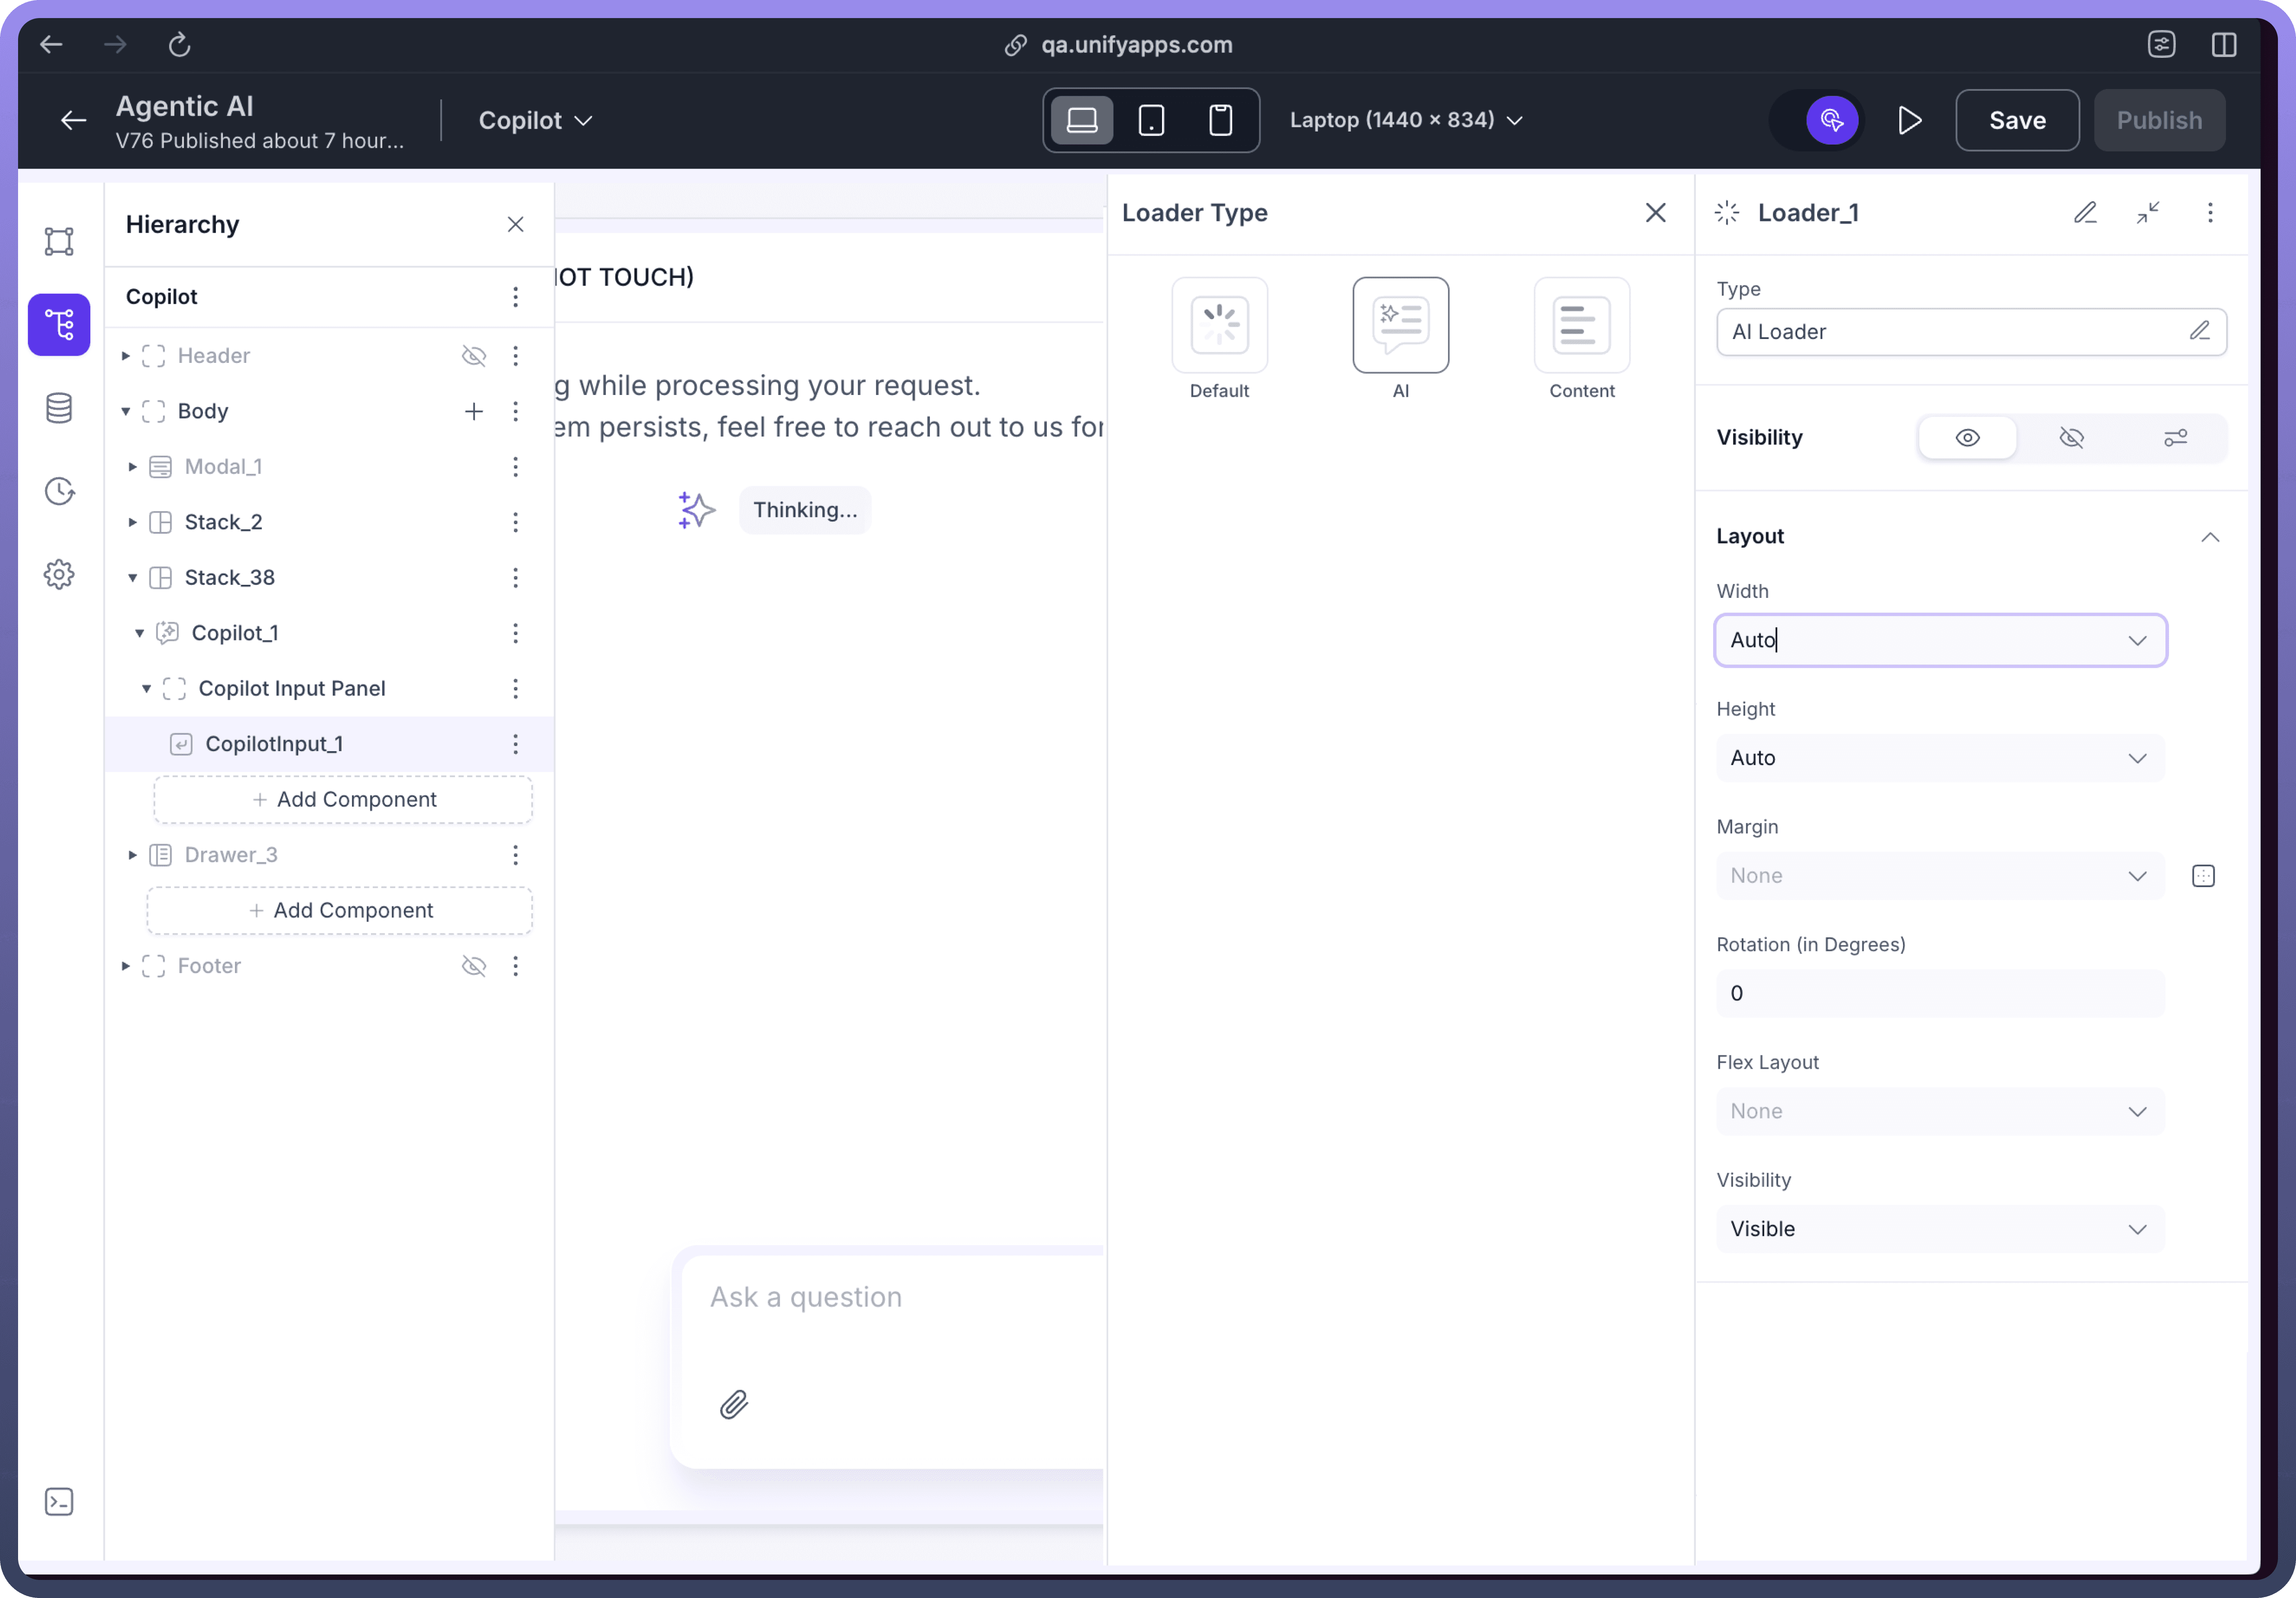This screenshot has height=1598, width=2296.
Task: Click the margin individual sides icon
Action: tap(2202, 876)
